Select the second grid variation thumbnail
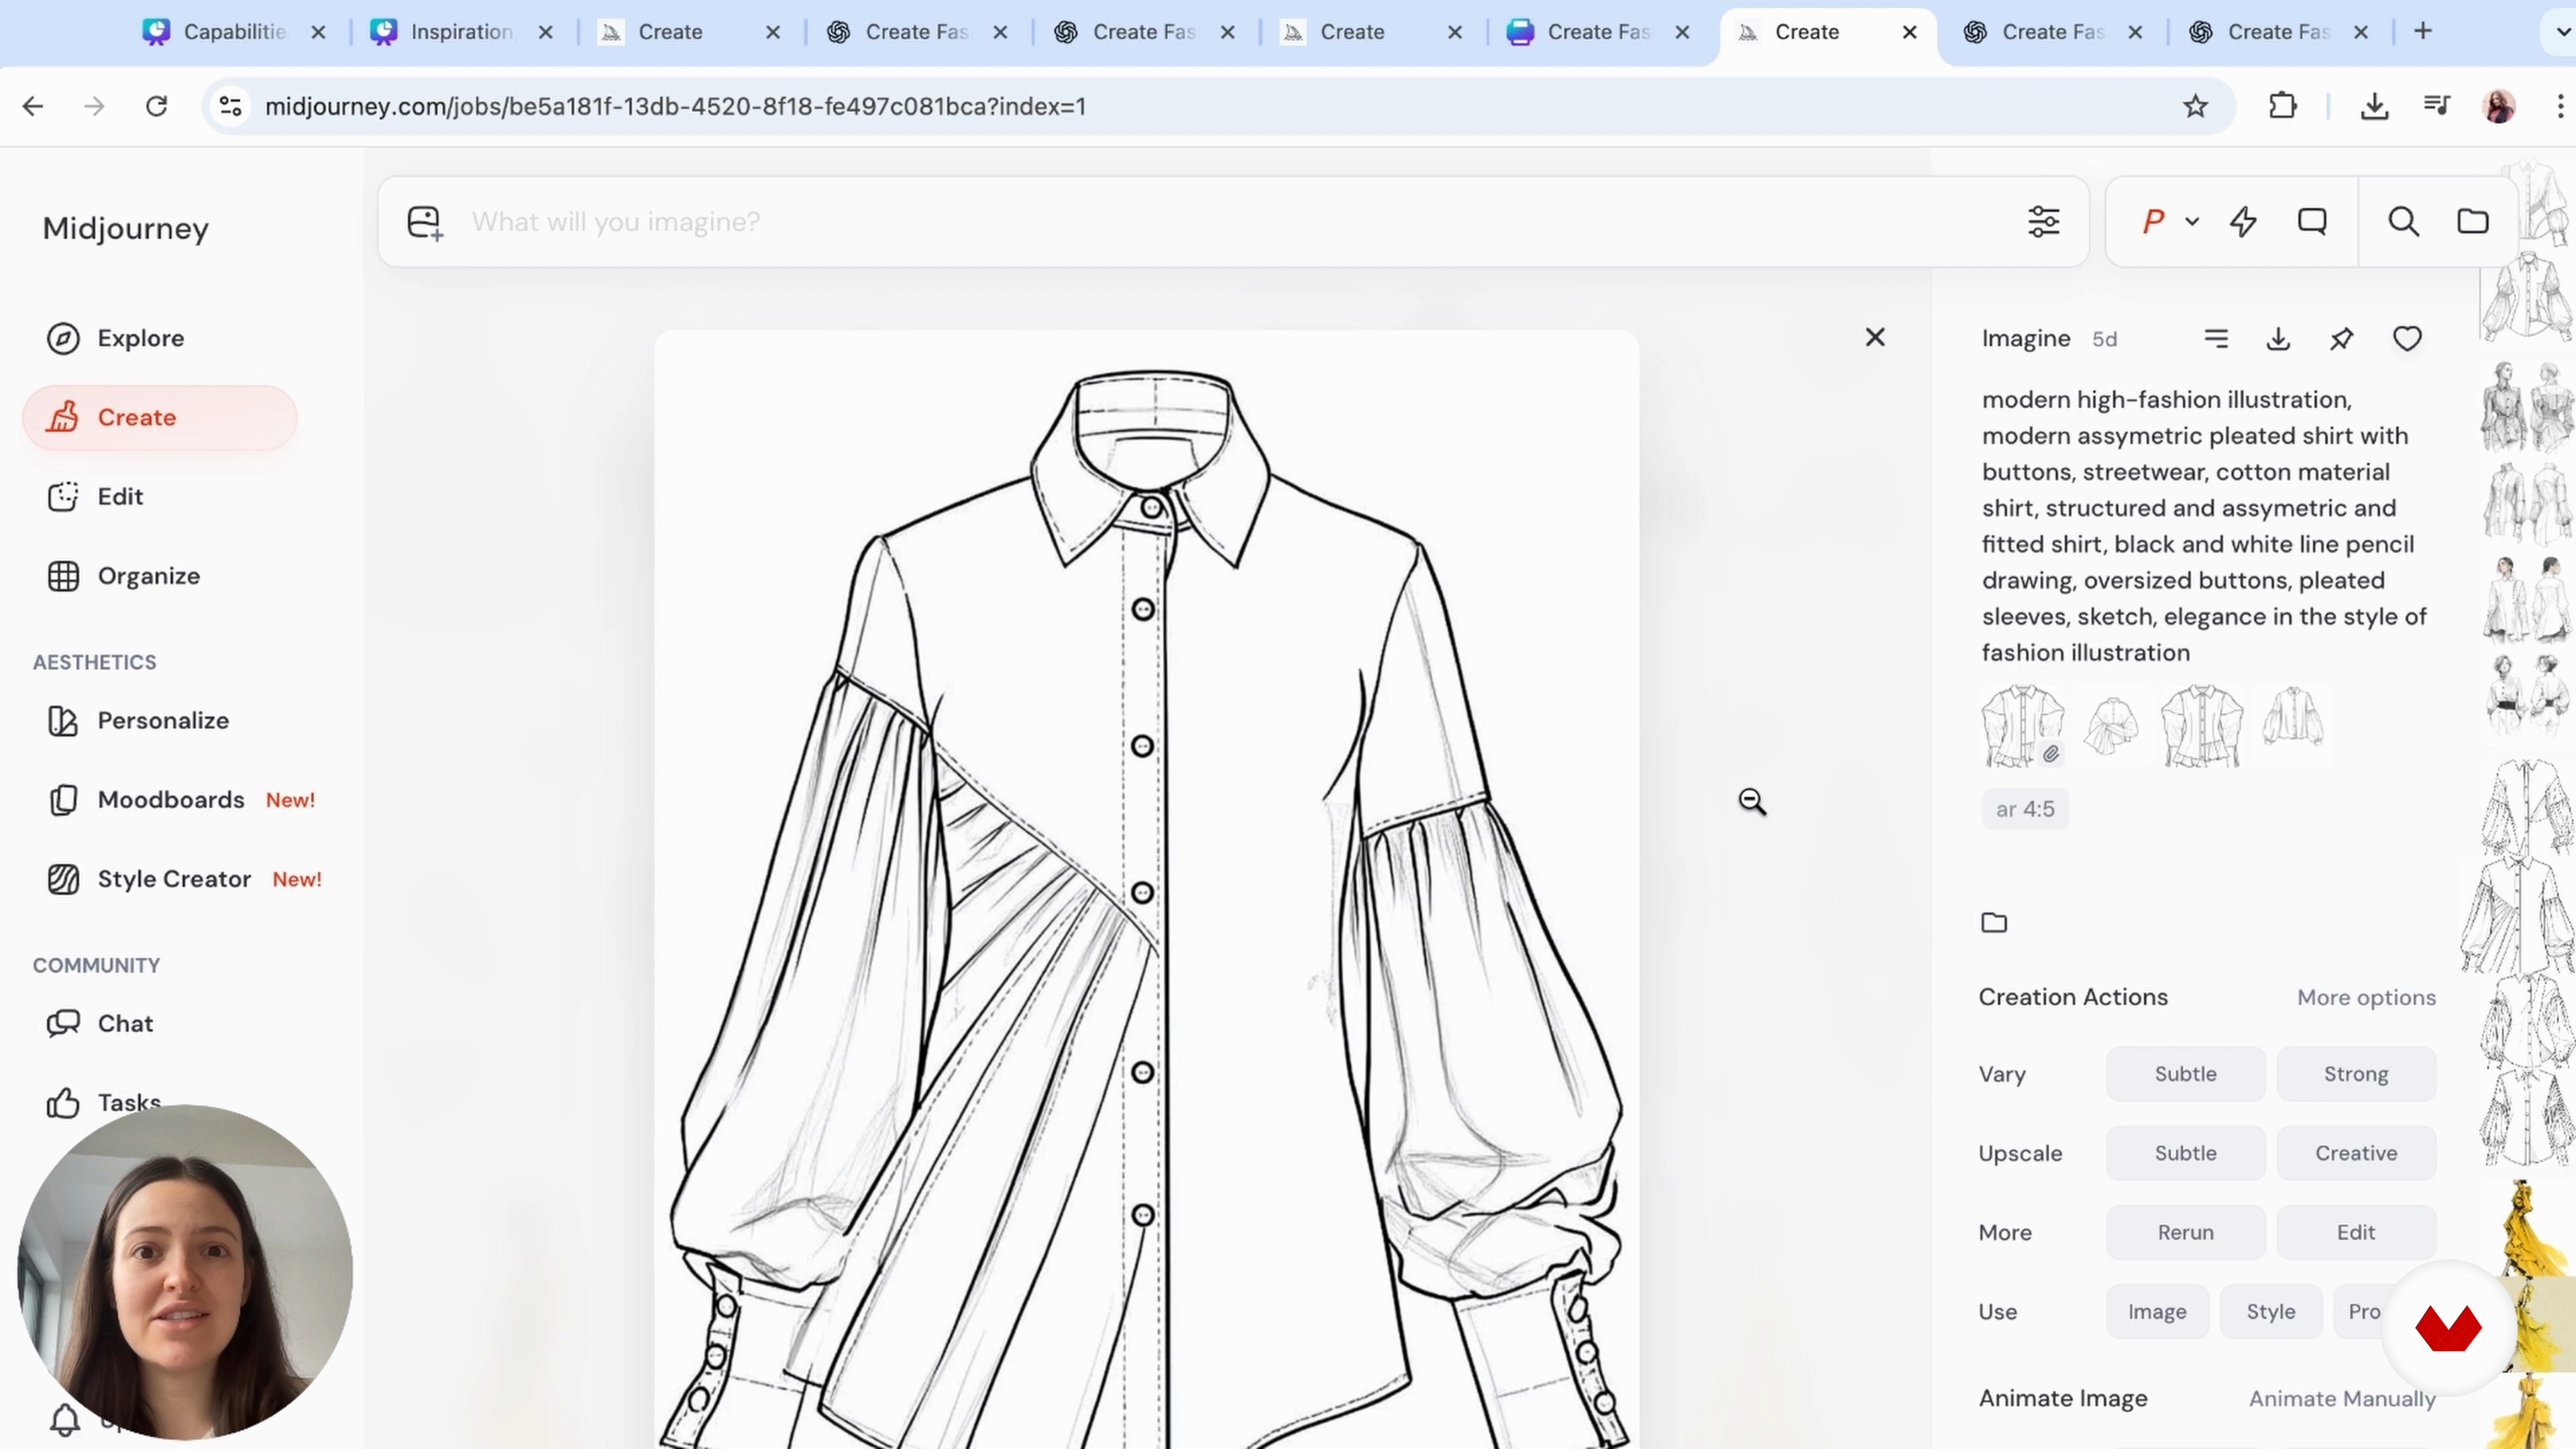2576x1449 pixels. click(x=2111, y=724)
